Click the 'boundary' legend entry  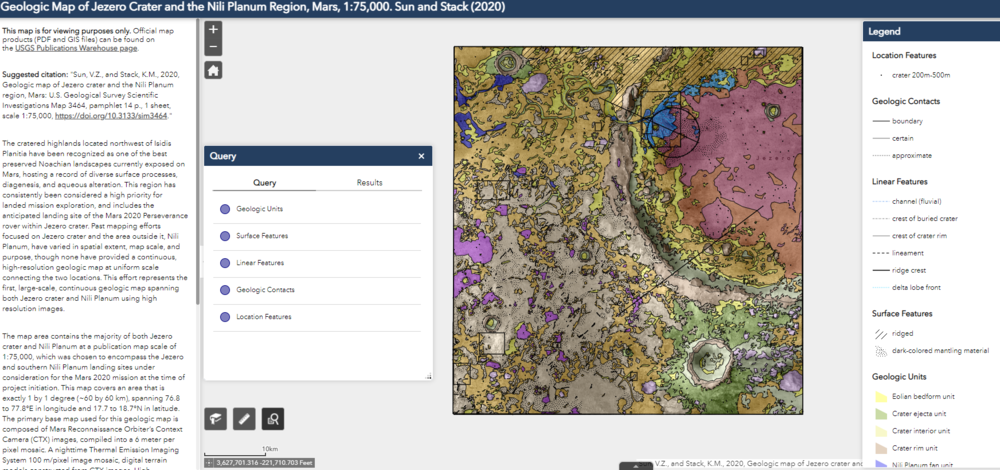(907, 121)
